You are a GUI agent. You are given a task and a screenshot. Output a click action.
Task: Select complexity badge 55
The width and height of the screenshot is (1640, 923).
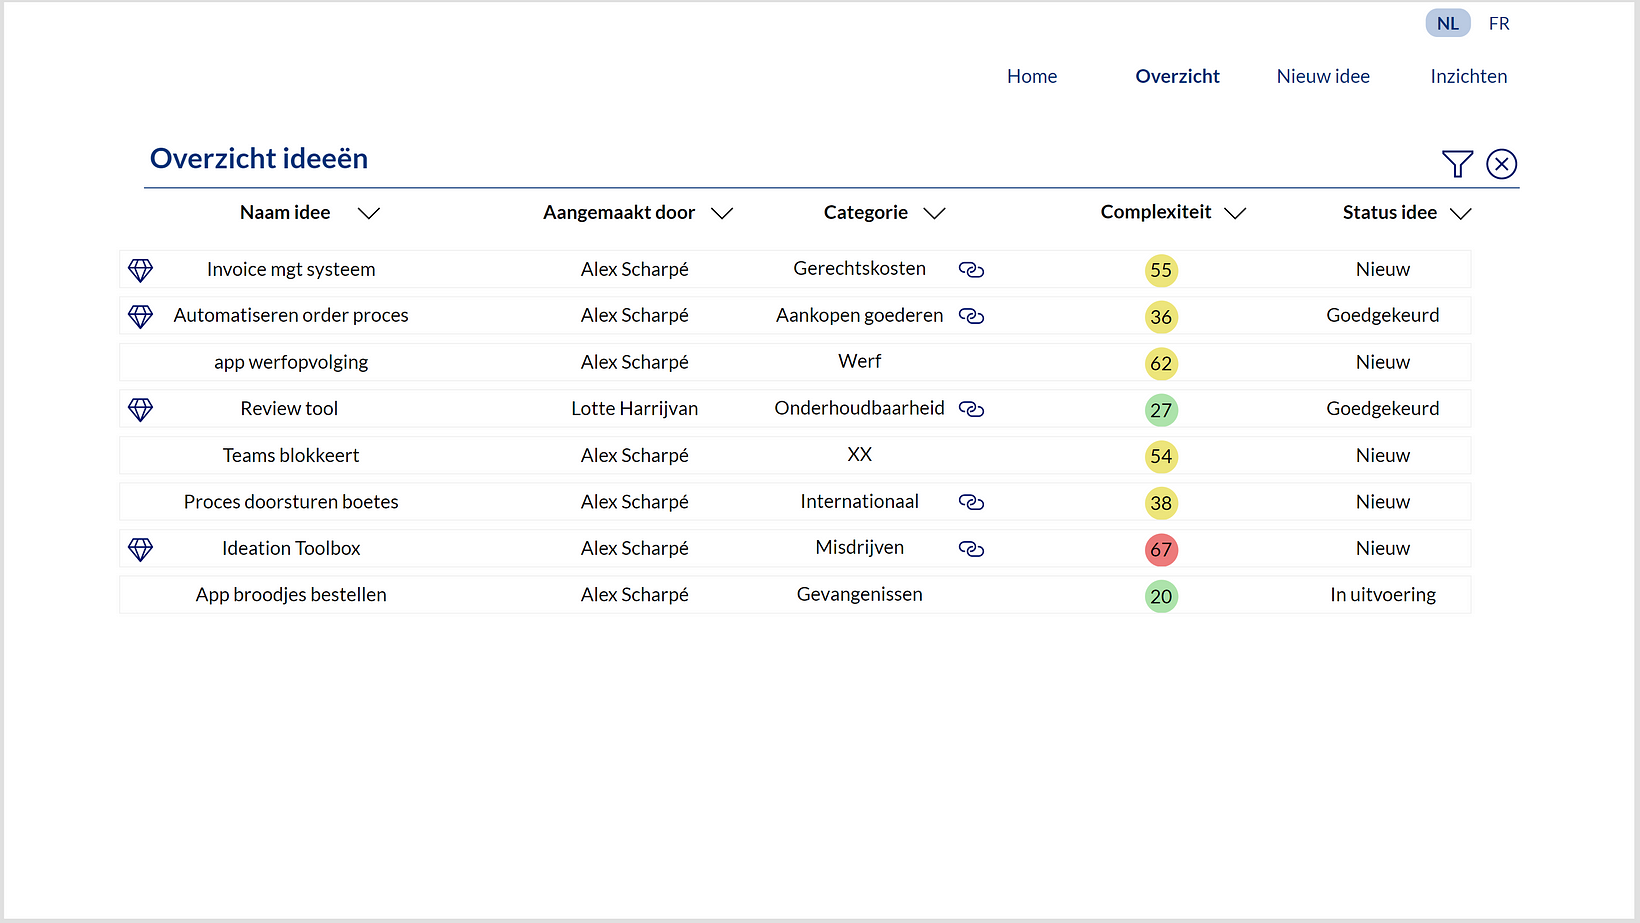pos(1161,270)
